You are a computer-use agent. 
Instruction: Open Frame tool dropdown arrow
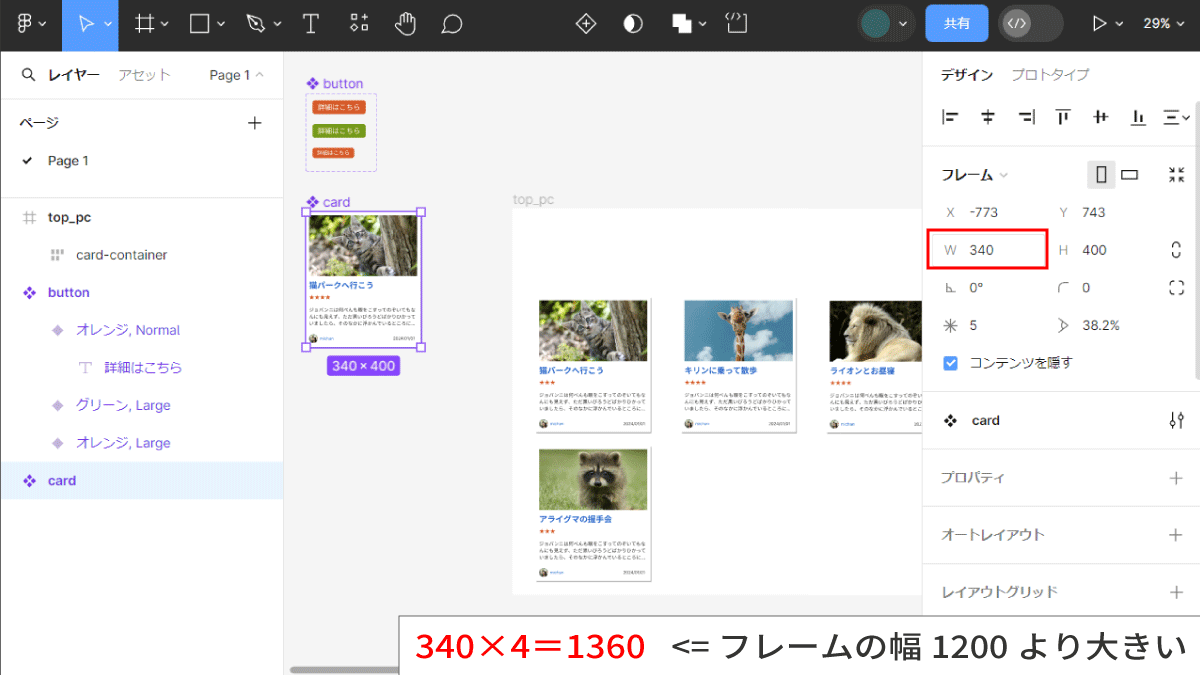(165, 24)
